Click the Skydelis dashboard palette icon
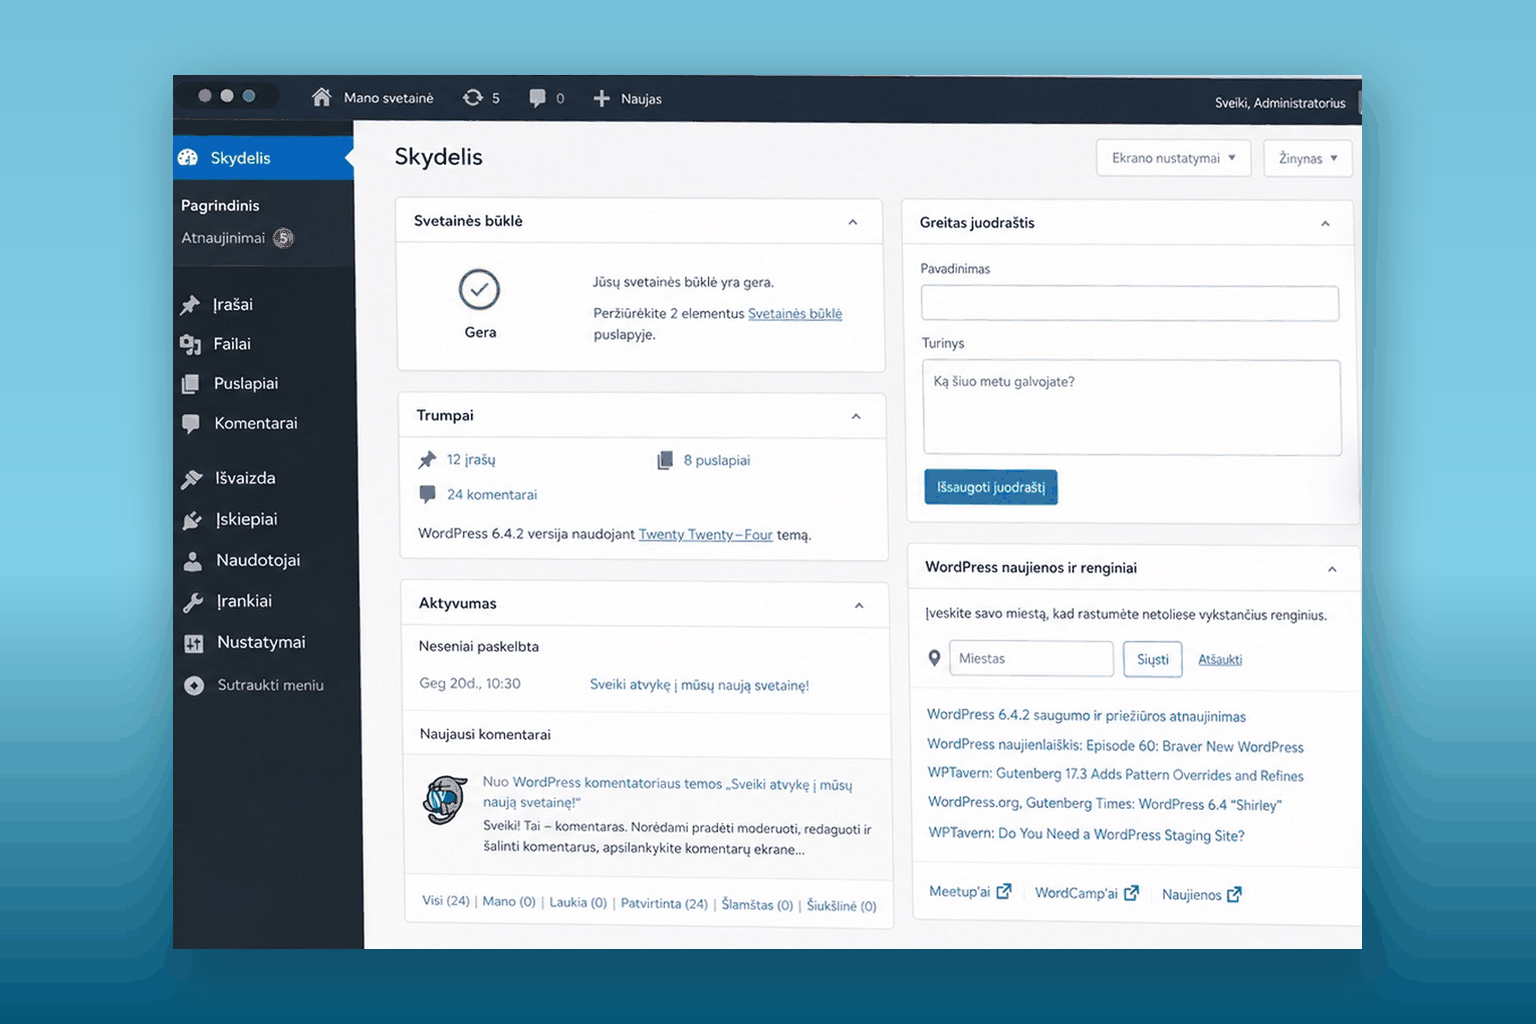 [x=188, y=158]
